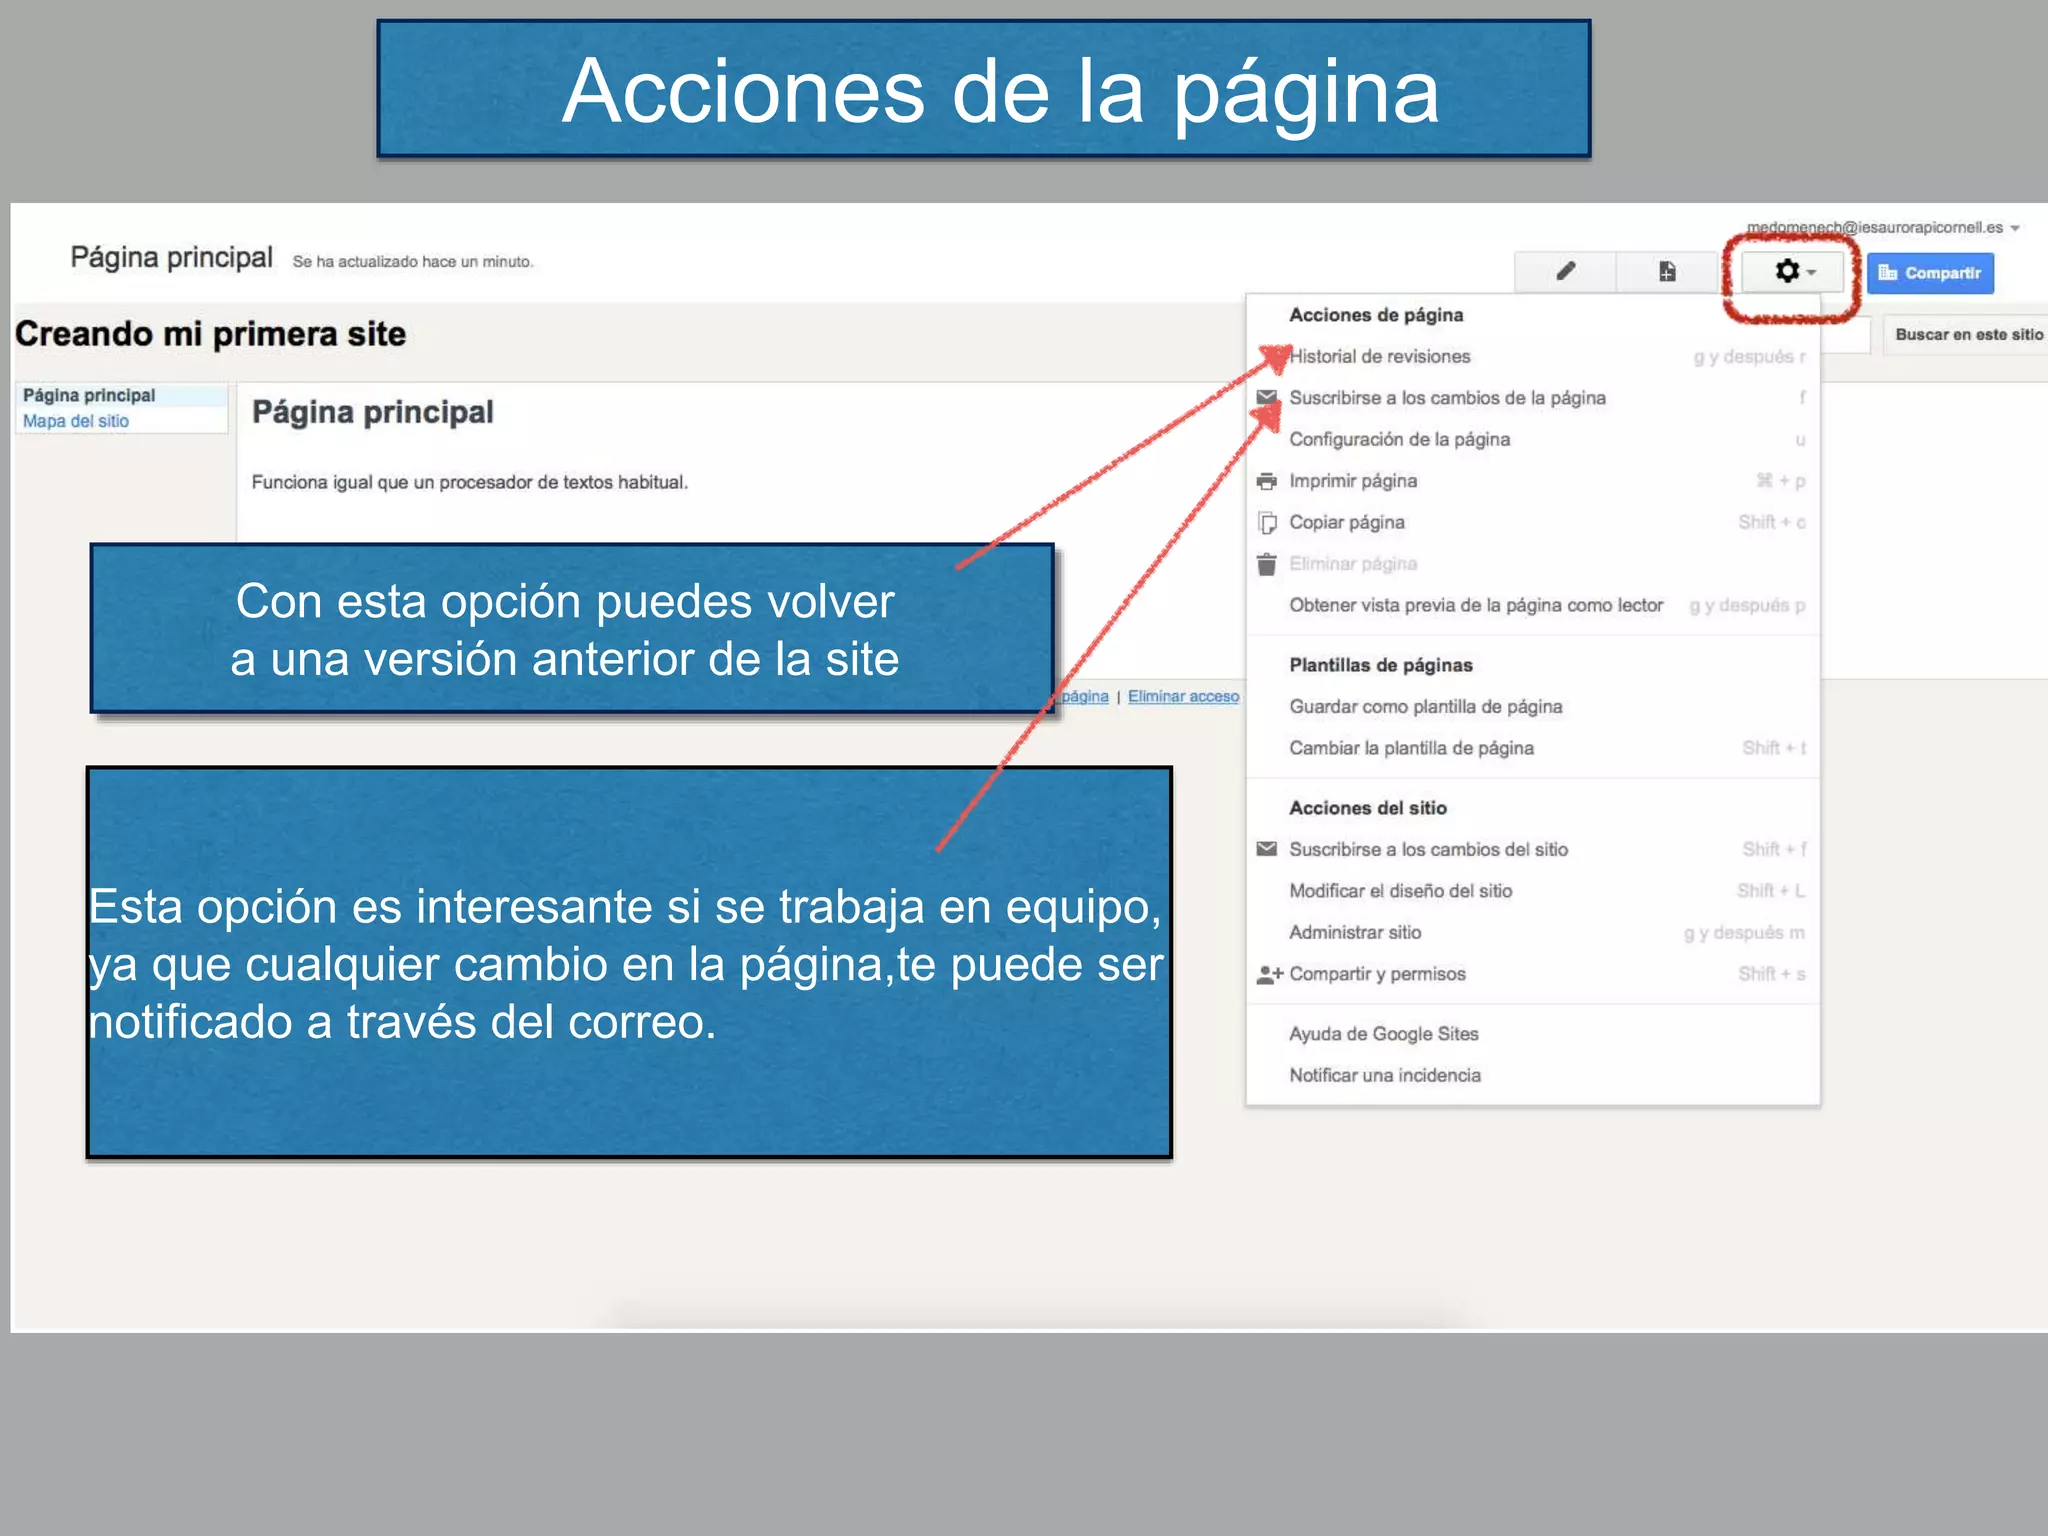The width and height of the screenshot is (2048, 1536).
Task: Open Compartir y permisos
Action: (x=1532, y=974)
